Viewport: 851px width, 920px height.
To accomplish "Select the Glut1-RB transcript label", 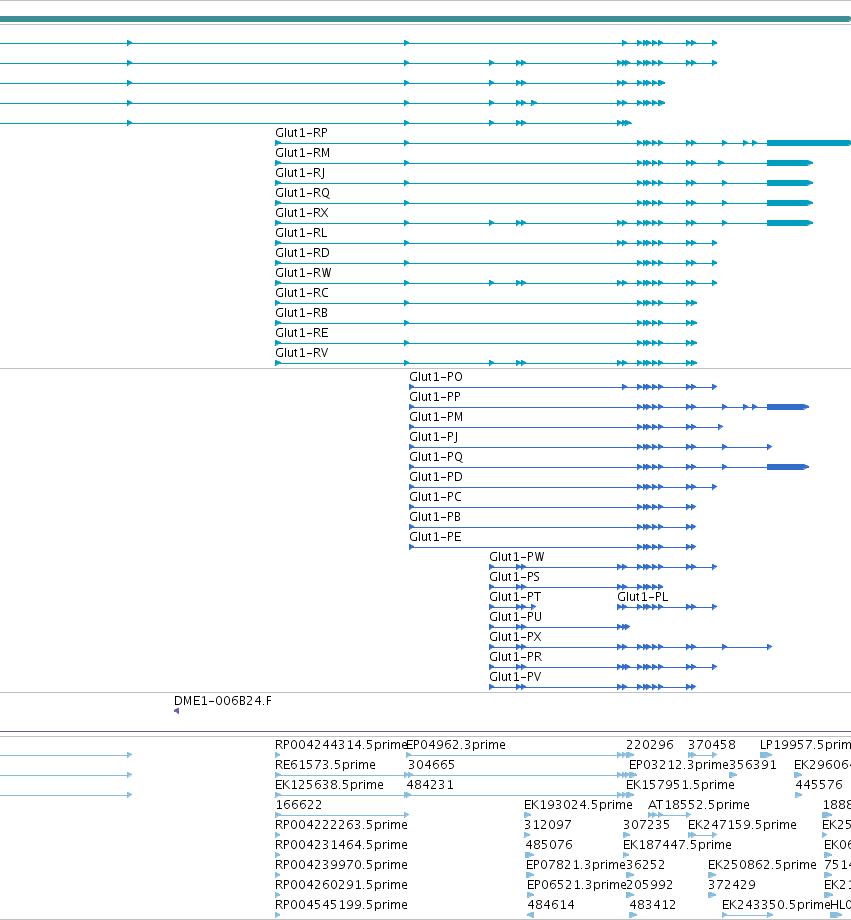I will point(301,313).
